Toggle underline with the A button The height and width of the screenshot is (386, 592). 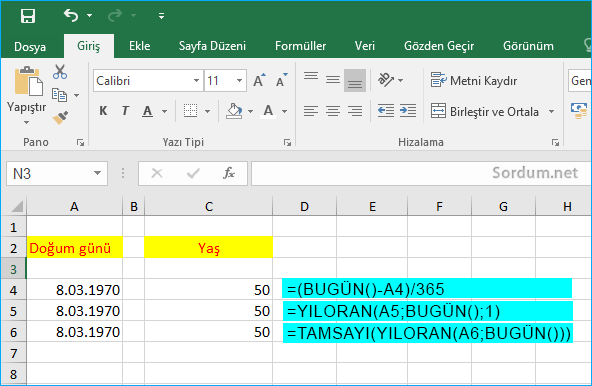point(148,111)
